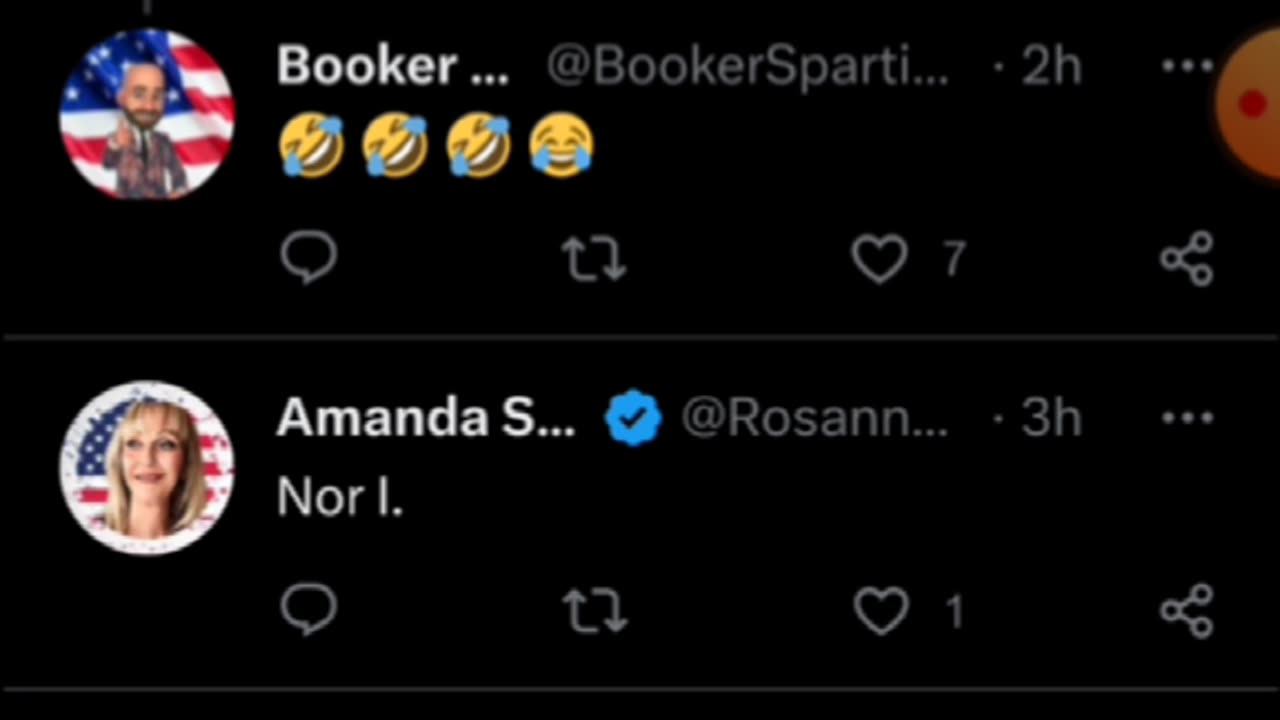This screenshot has height=720, width=1280.
Task: Share Amanda's "Nor I." tweet
Action: (x=1187, y=610)
